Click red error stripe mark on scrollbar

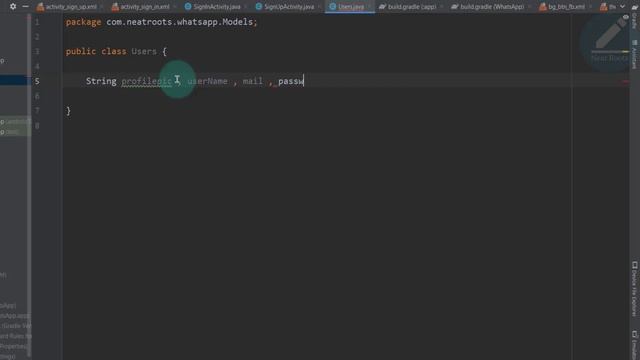pos(625,82)
